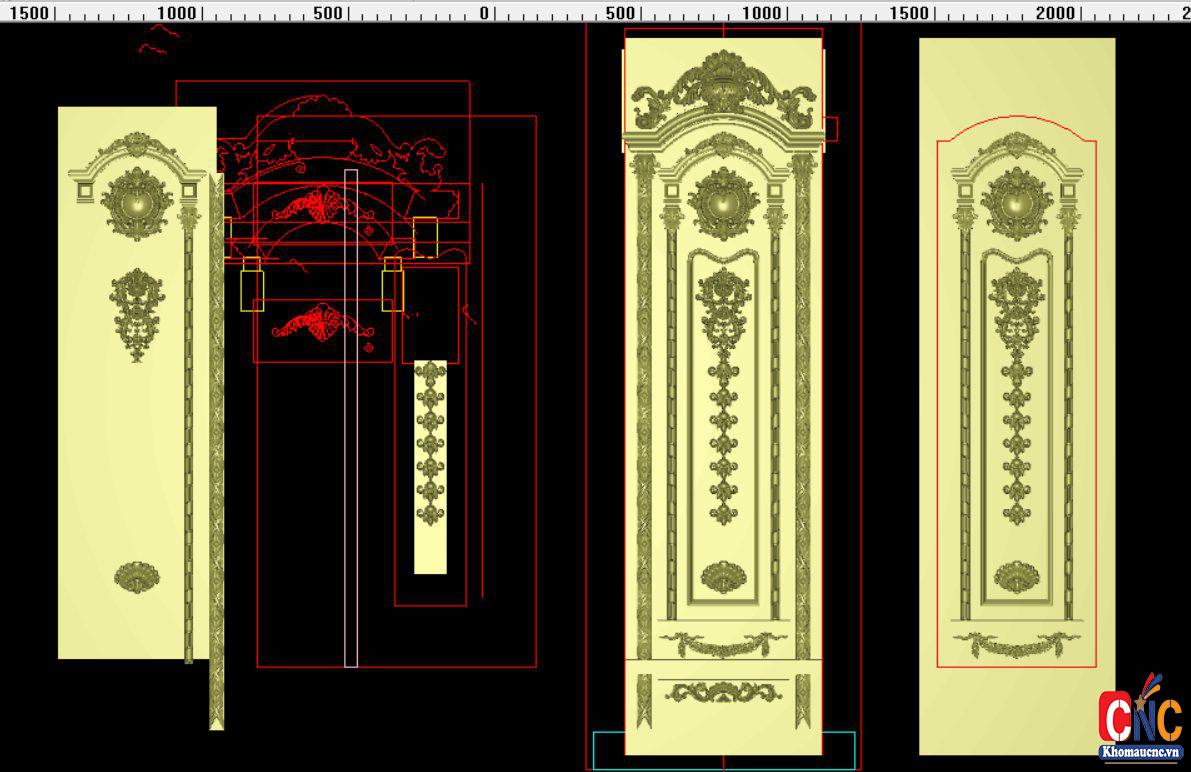Select the small floral drop relief strip

point(430,443)
